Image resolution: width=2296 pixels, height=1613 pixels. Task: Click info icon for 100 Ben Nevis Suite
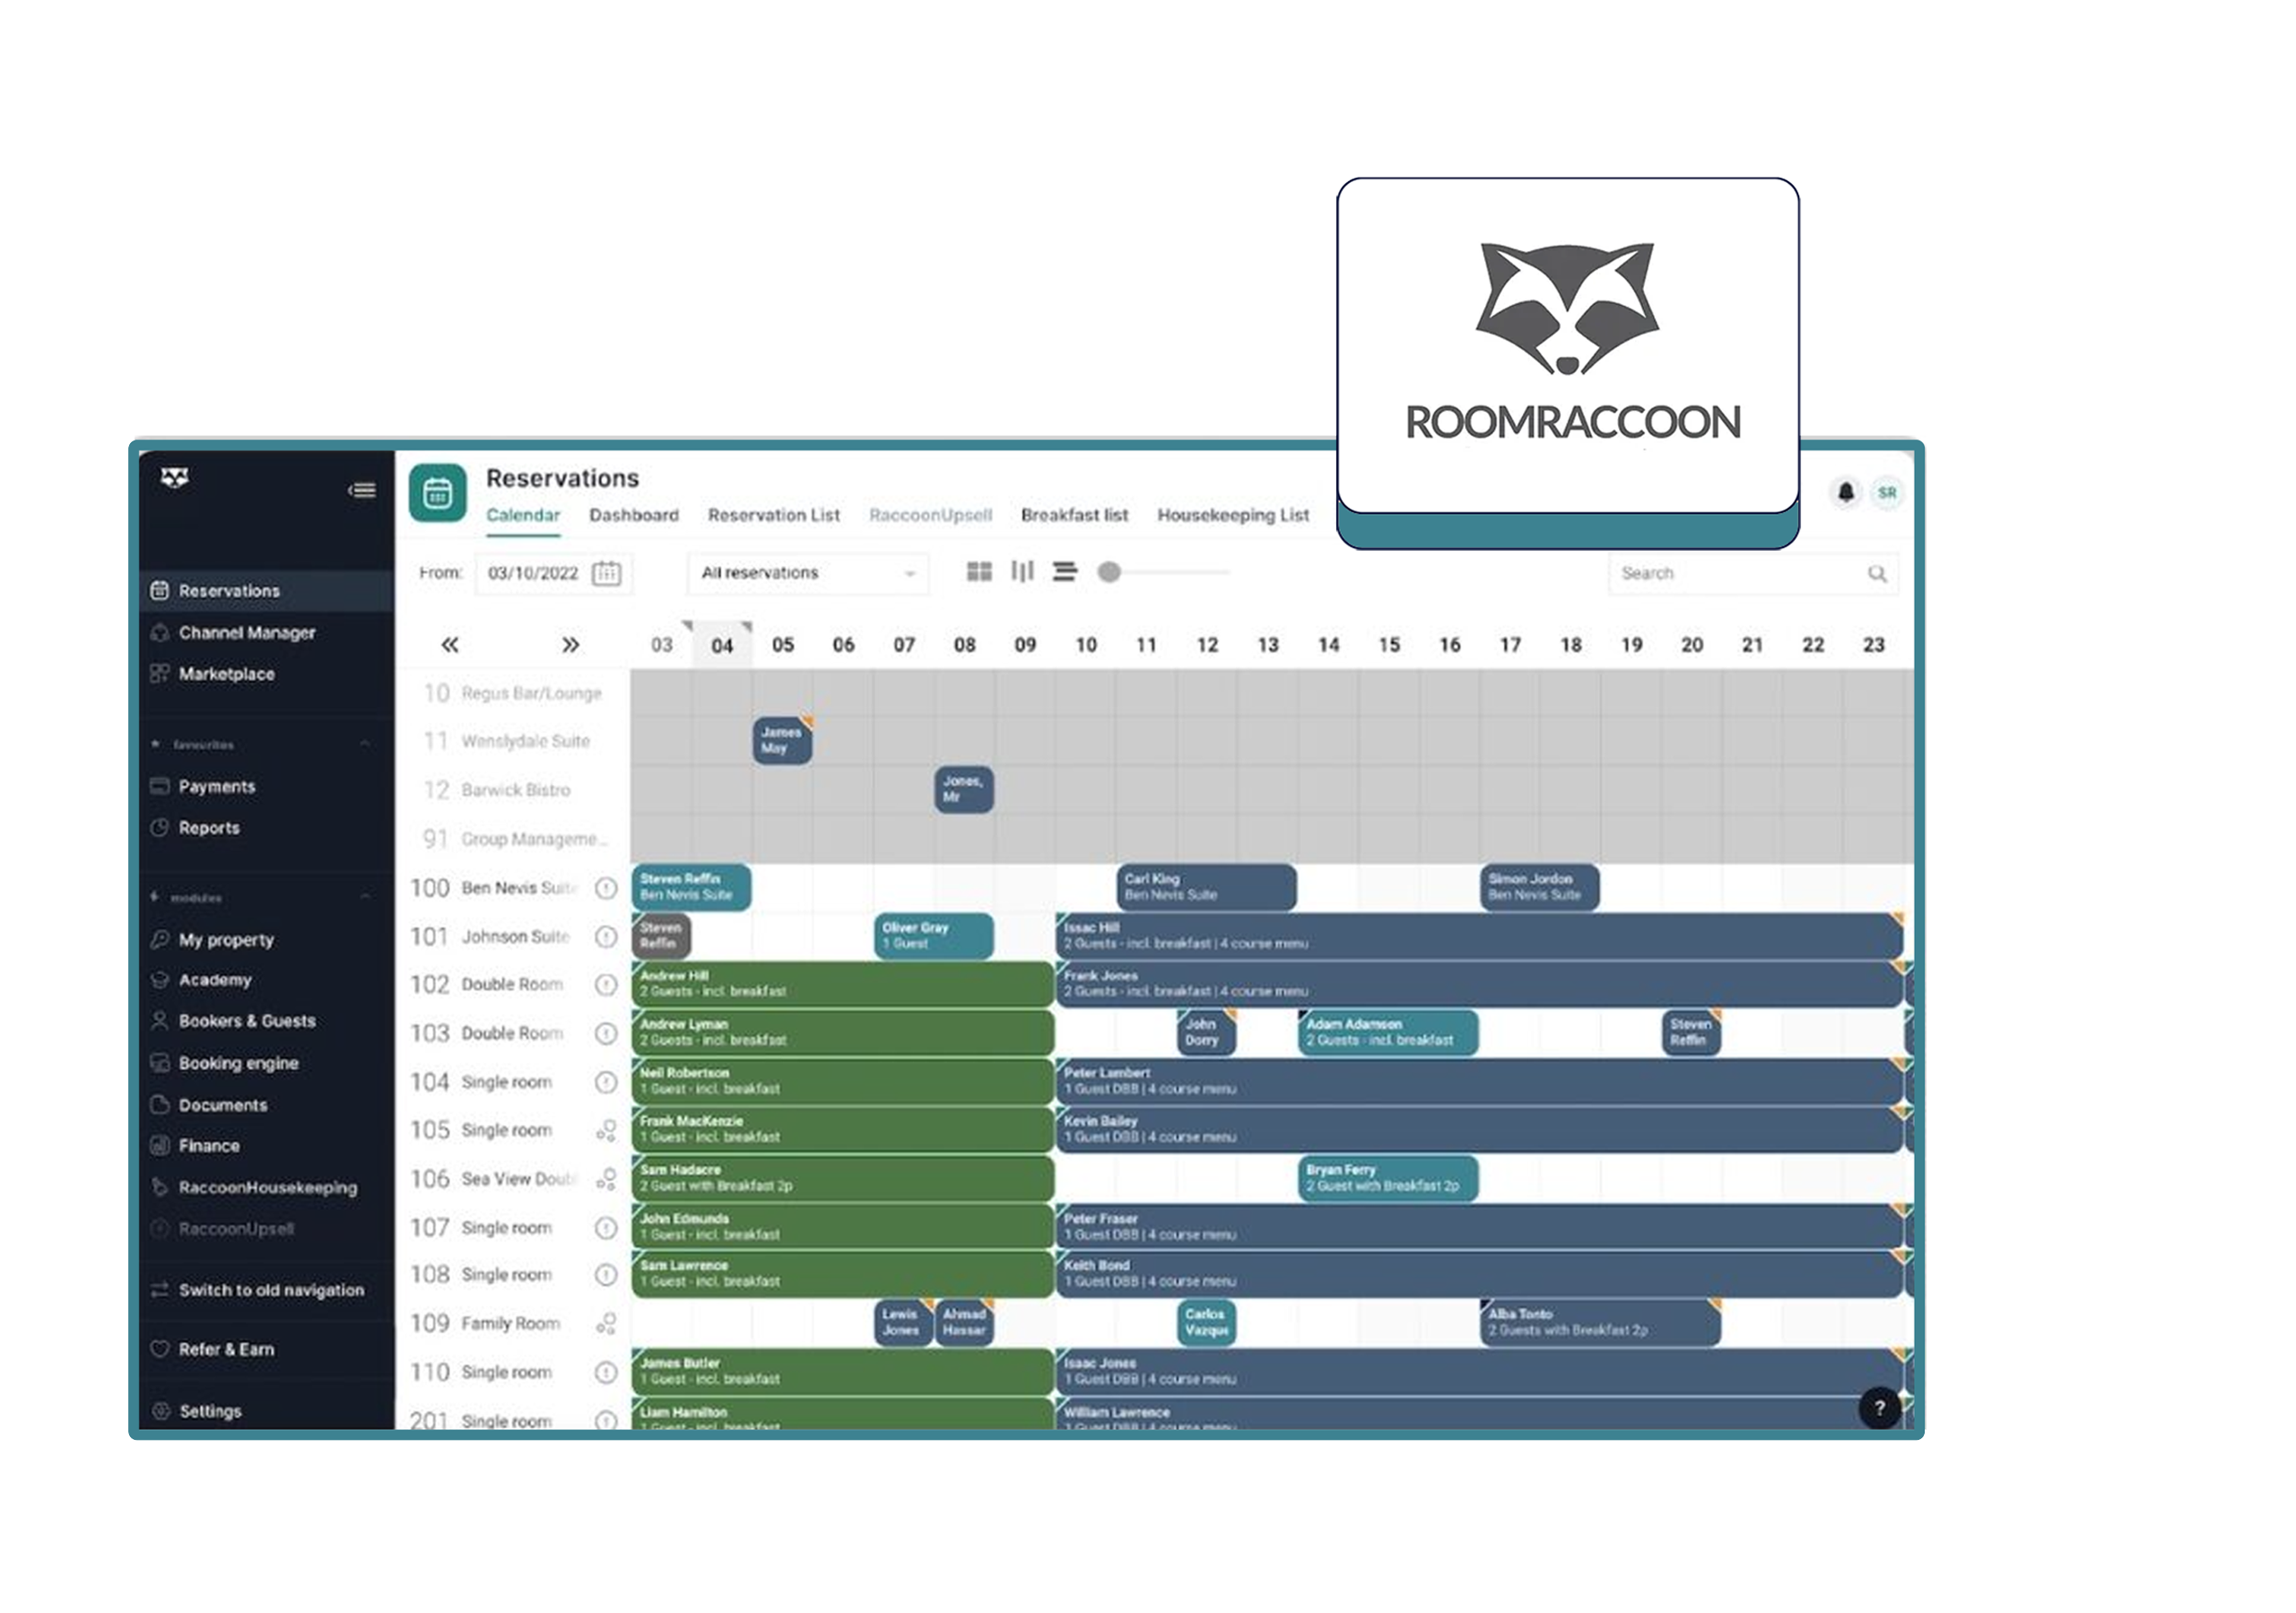[x=606, y=888]
